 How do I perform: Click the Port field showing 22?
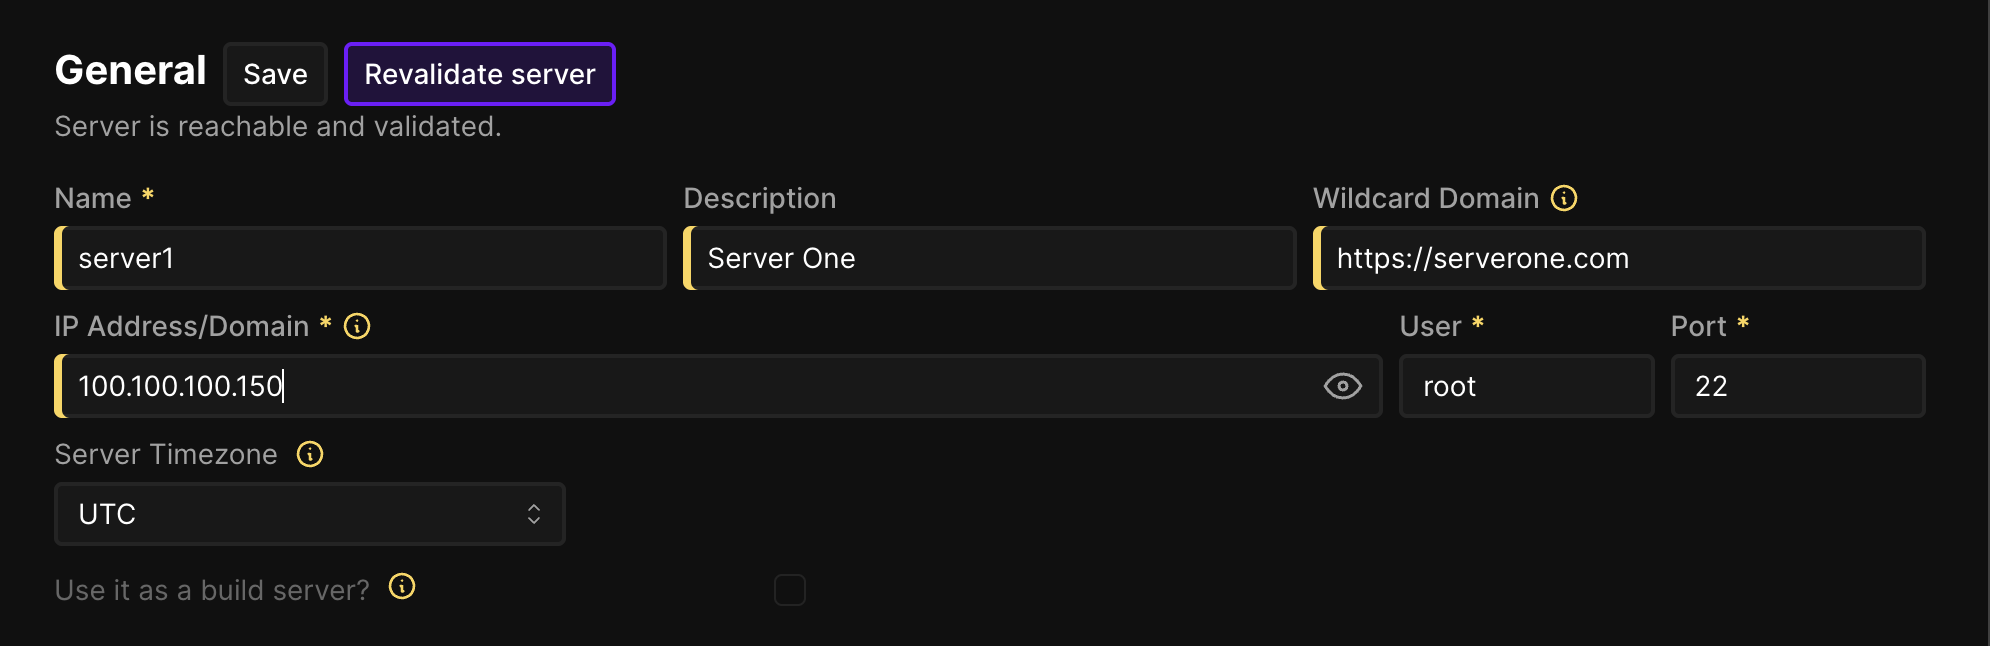pyautogui.click(x=1798, y=386)
